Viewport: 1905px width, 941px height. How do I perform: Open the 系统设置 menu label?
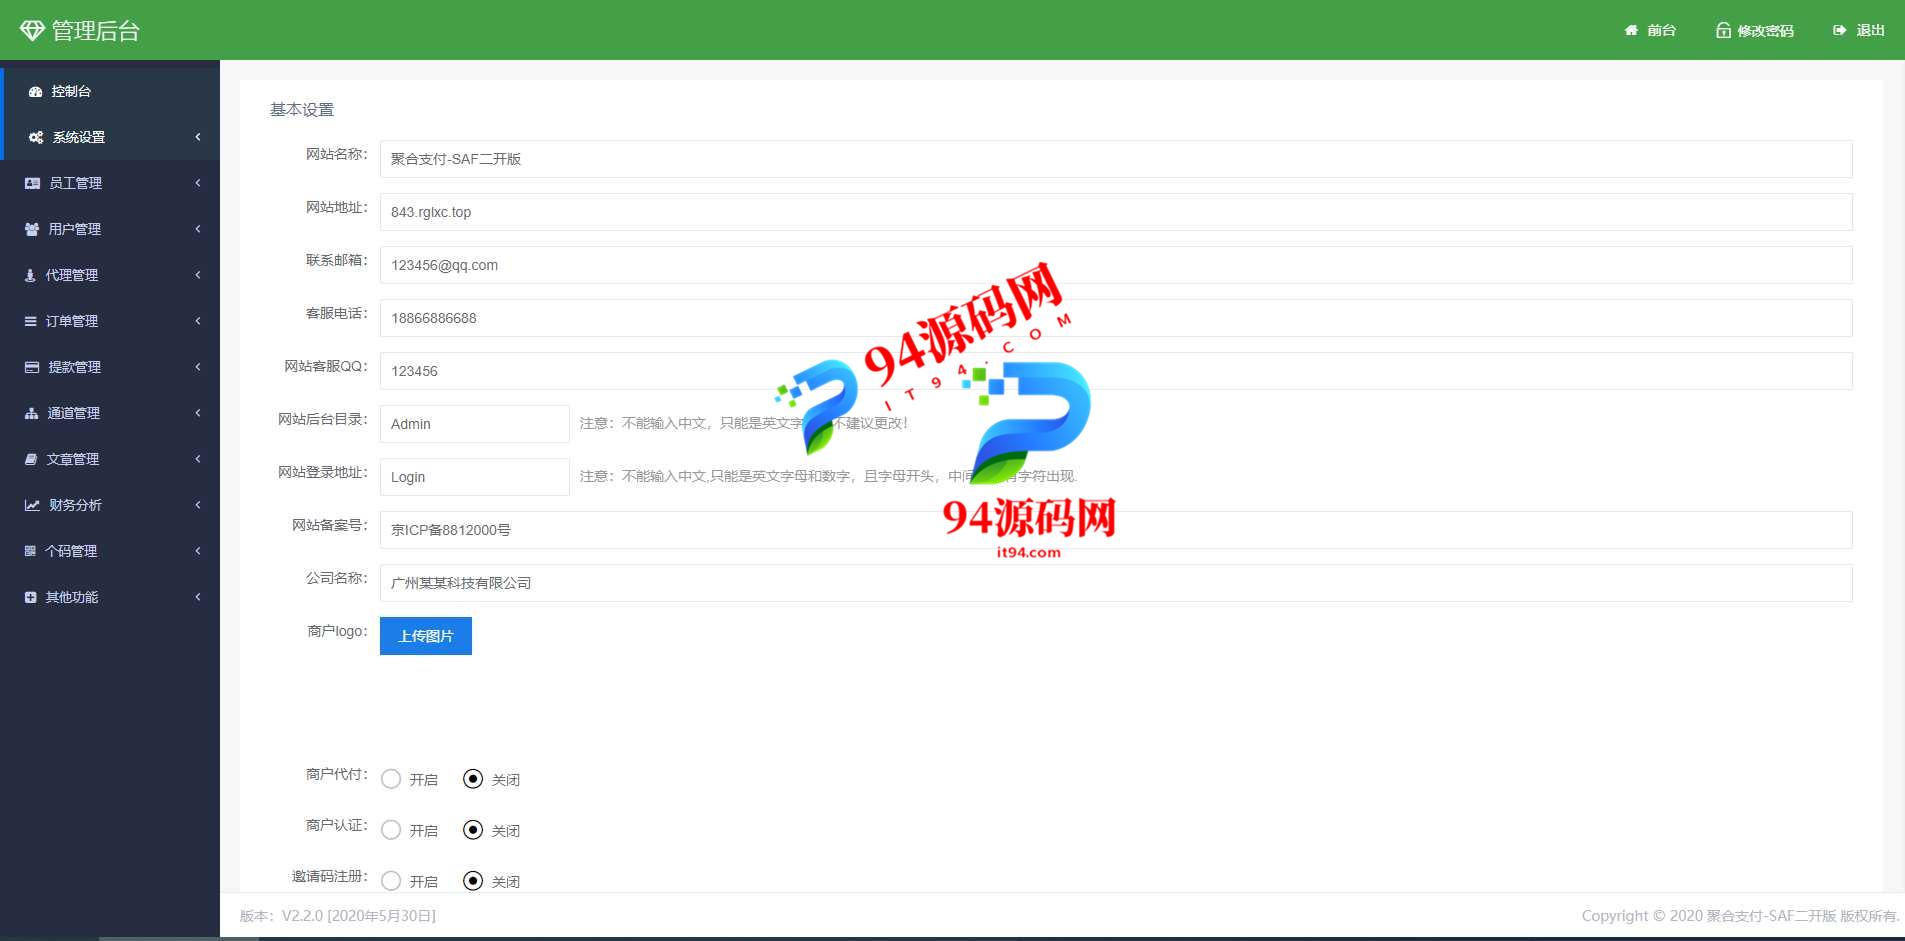[79, 137]
